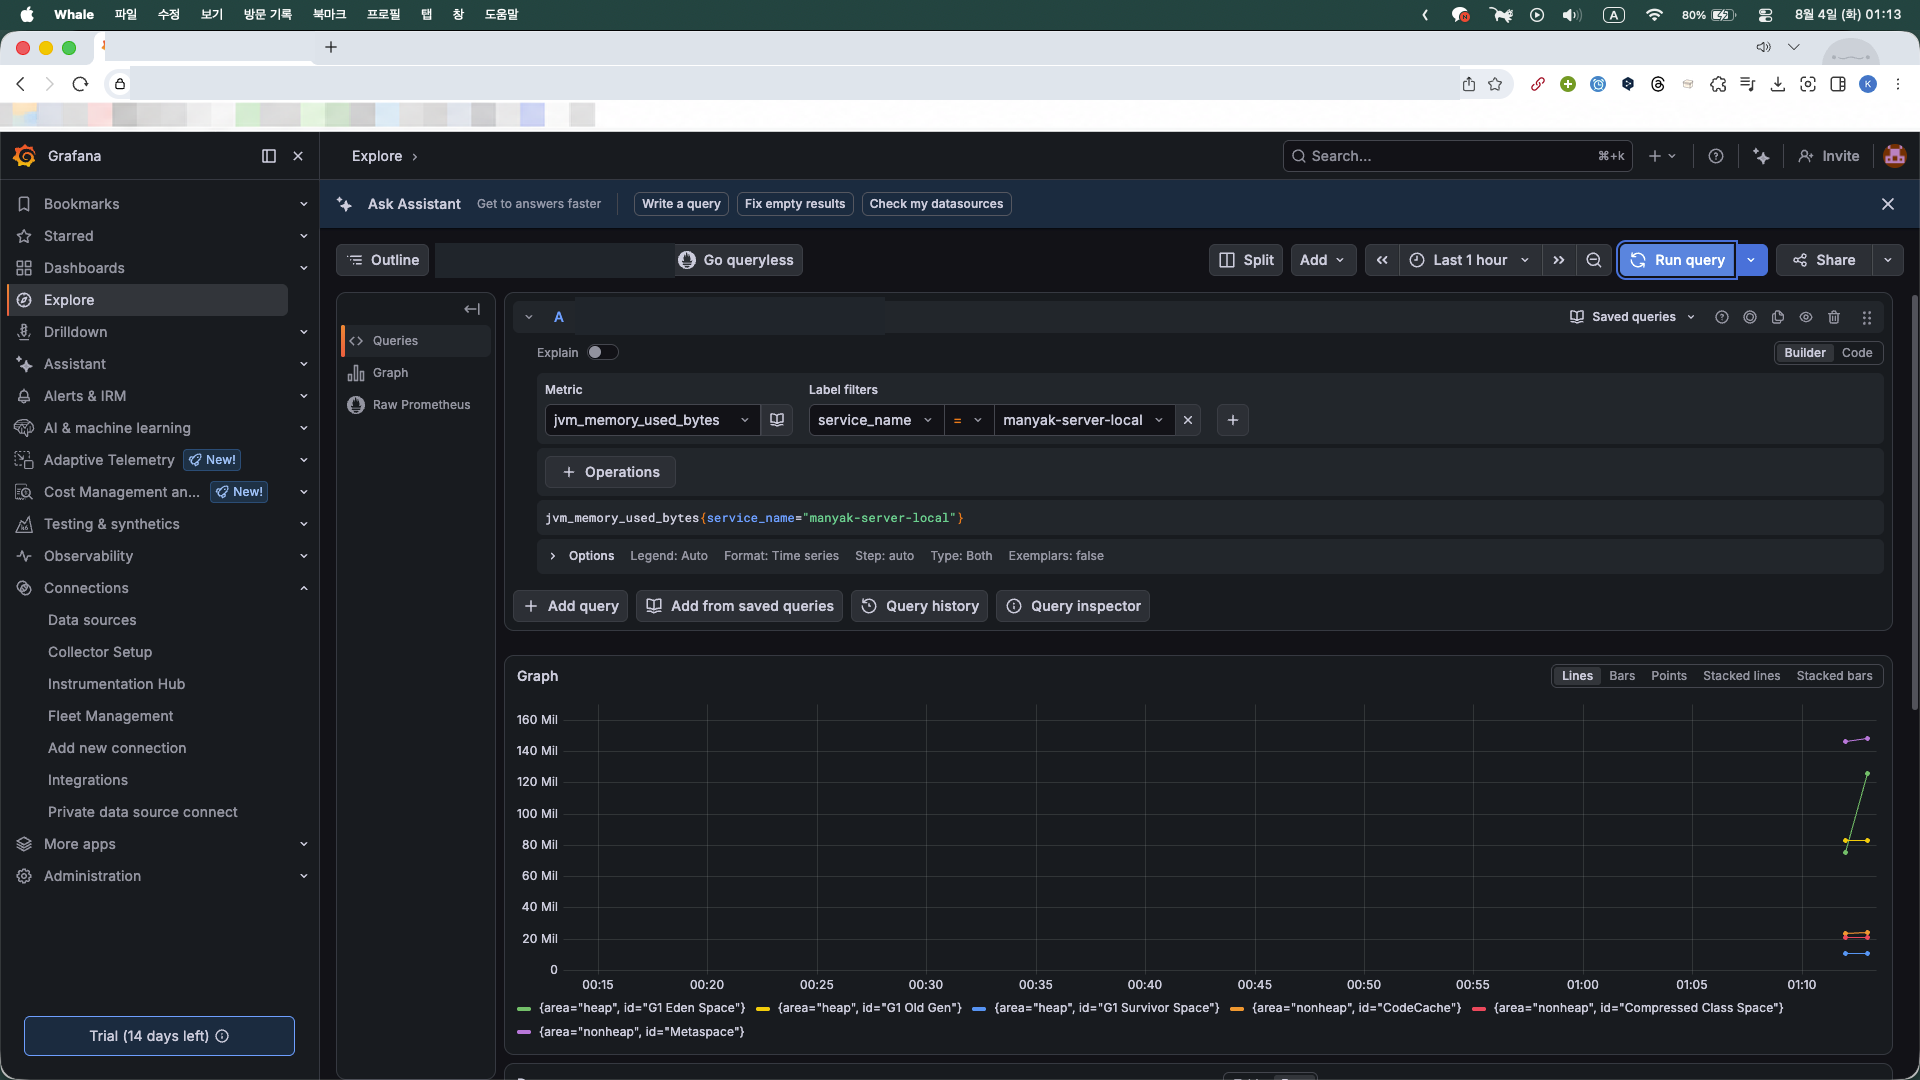Image resolution: width=1920 pixels, height=1080 pixels.
Task: Open the Assistant sparkle icon in top bar
Action: click(1761, 156)
